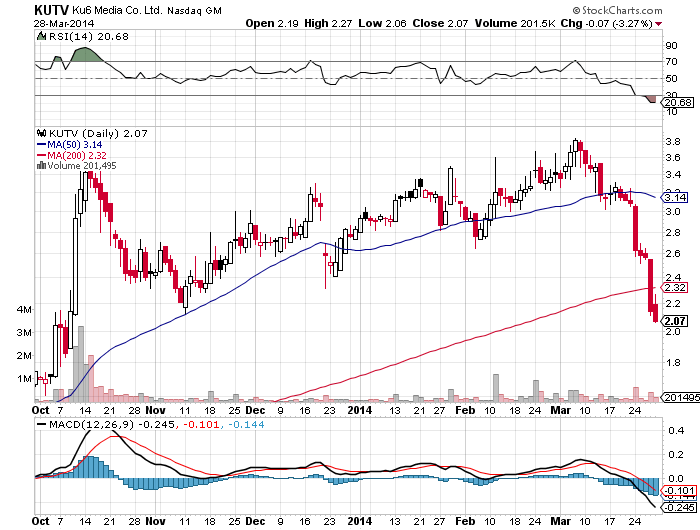
Task: Click the Close 2.07 value
Action: click(x=440, y=23)
